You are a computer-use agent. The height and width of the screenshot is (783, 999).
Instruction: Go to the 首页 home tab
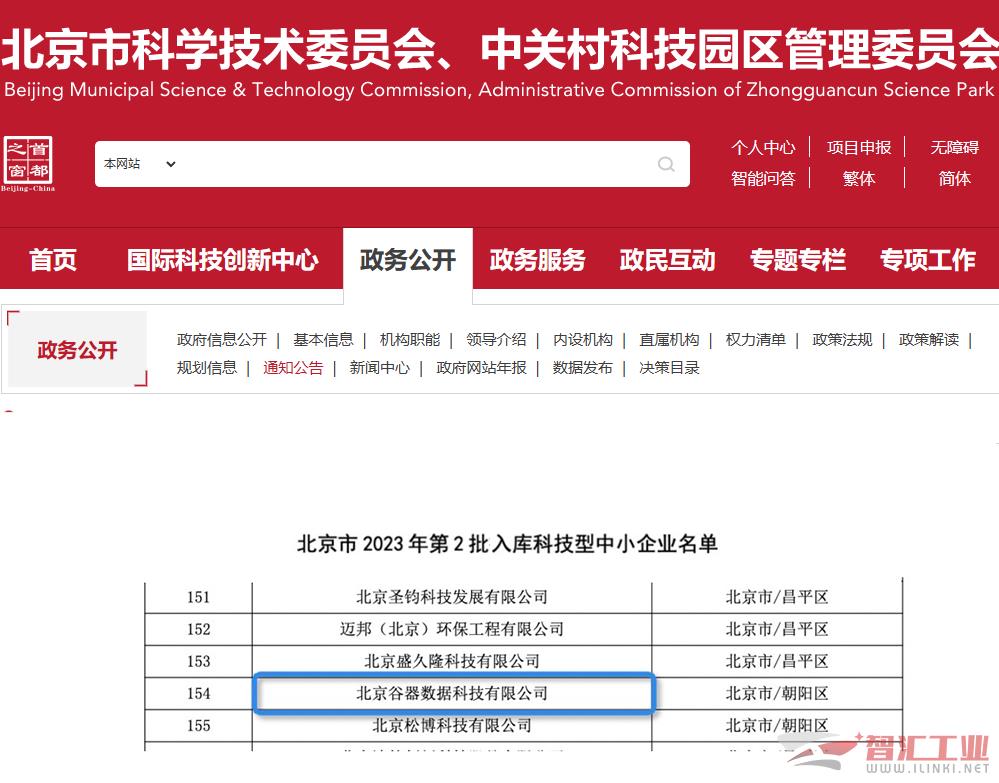pos(53,260)
